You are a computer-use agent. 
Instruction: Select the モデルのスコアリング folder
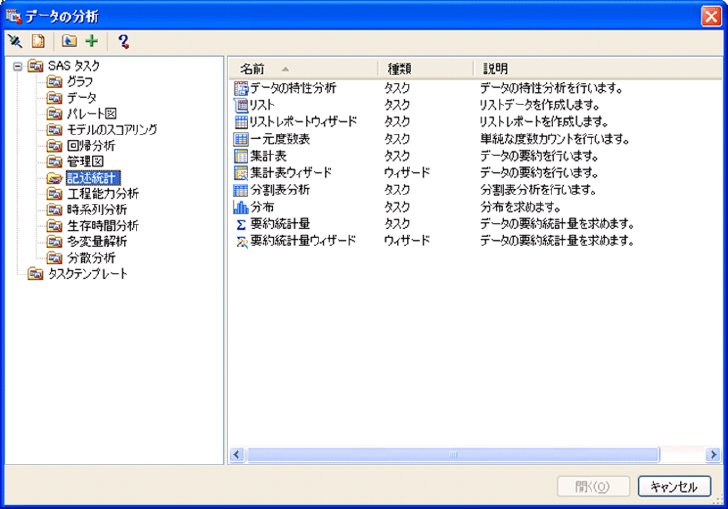(112, 130)
